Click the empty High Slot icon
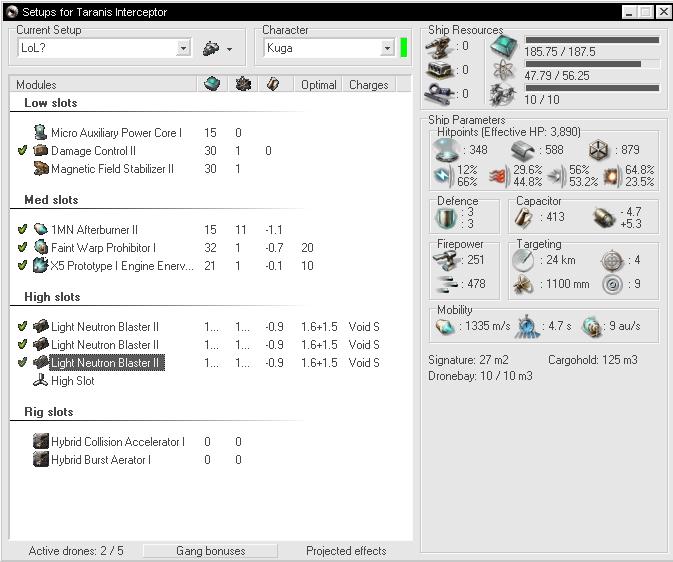 40,380
